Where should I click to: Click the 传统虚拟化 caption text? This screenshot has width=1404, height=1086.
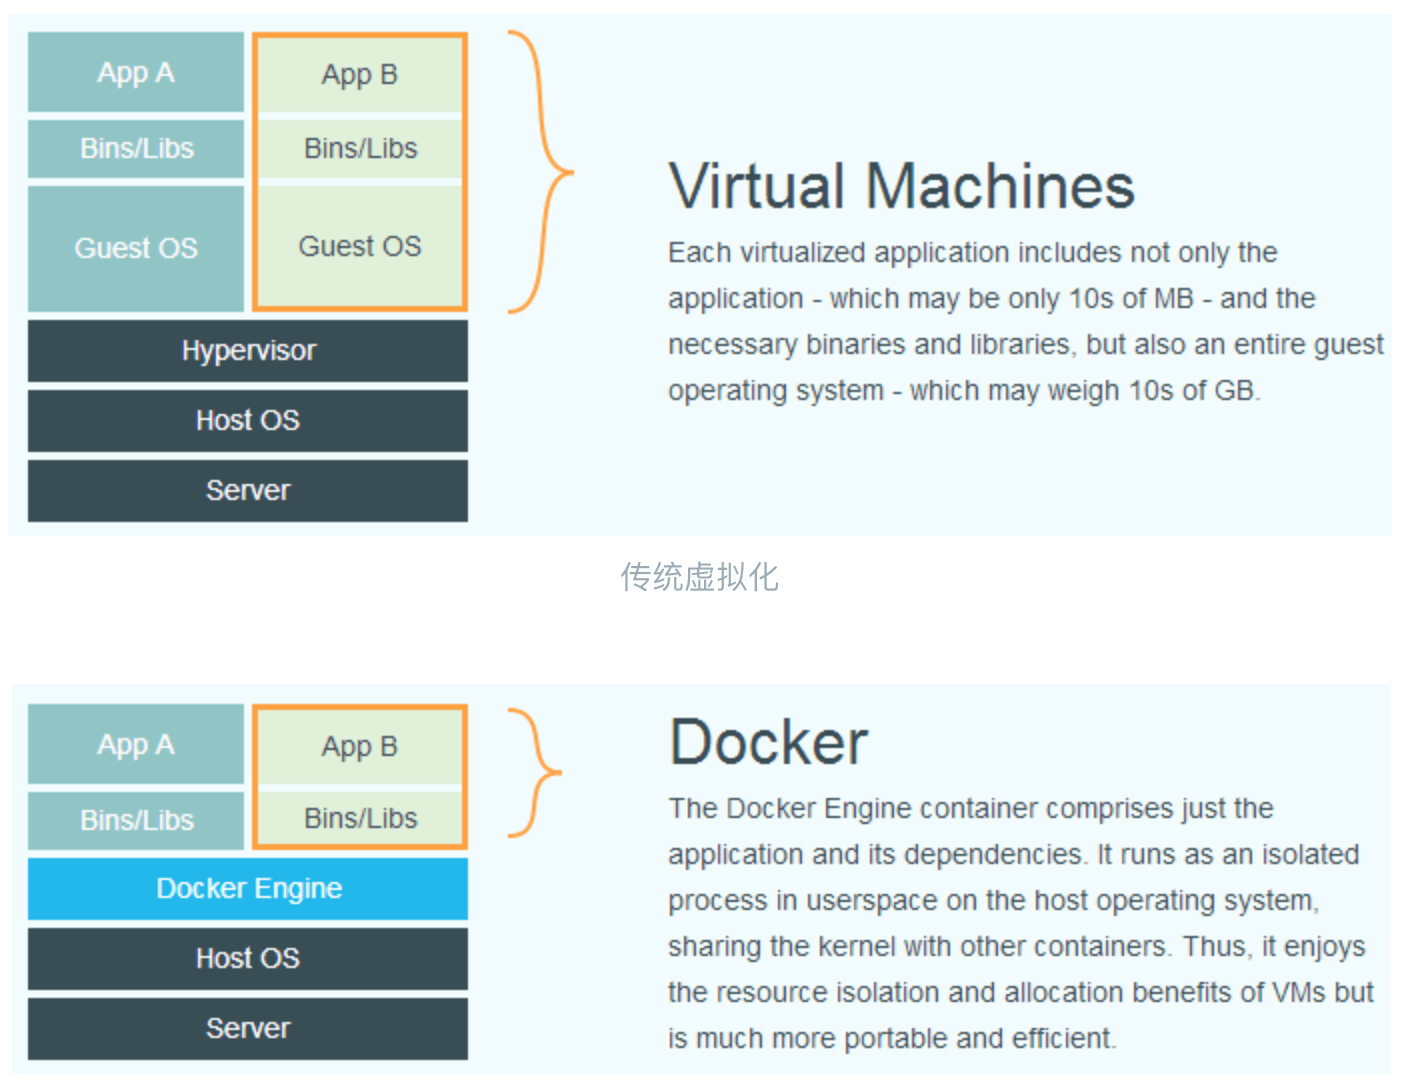click(699, 577)
